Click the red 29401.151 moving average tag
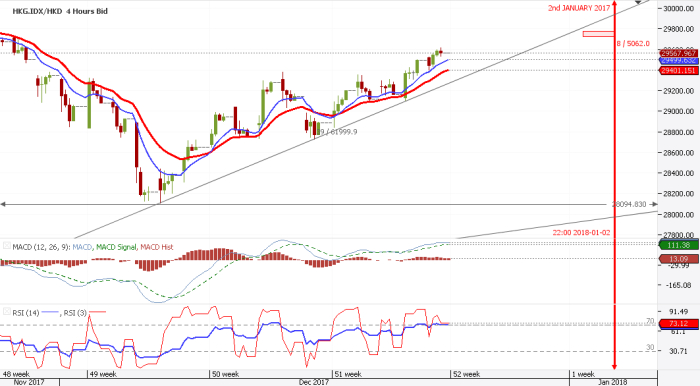The height and width of the screenshot is (386, 700). (x=678, y=71)
